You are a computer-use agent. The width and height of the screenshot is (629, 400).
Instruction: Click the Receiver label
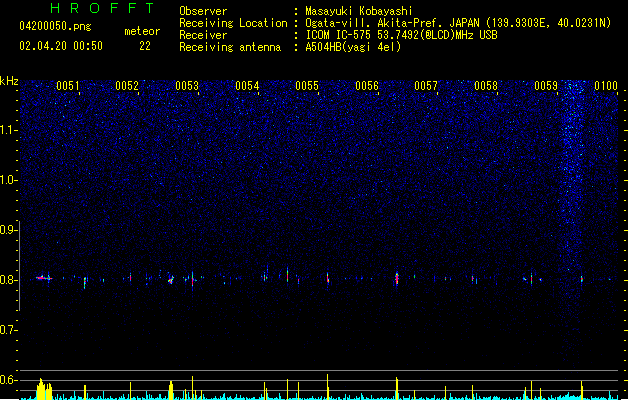point(203,35)
